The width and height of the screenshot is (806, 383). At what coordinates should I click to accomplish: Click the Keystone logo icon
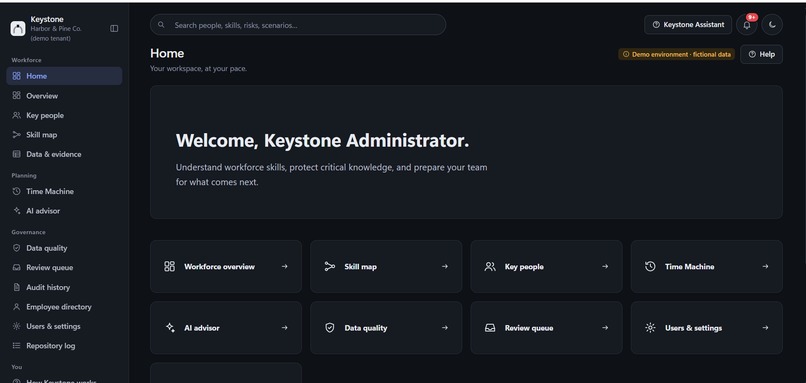(x=18, y=28)
